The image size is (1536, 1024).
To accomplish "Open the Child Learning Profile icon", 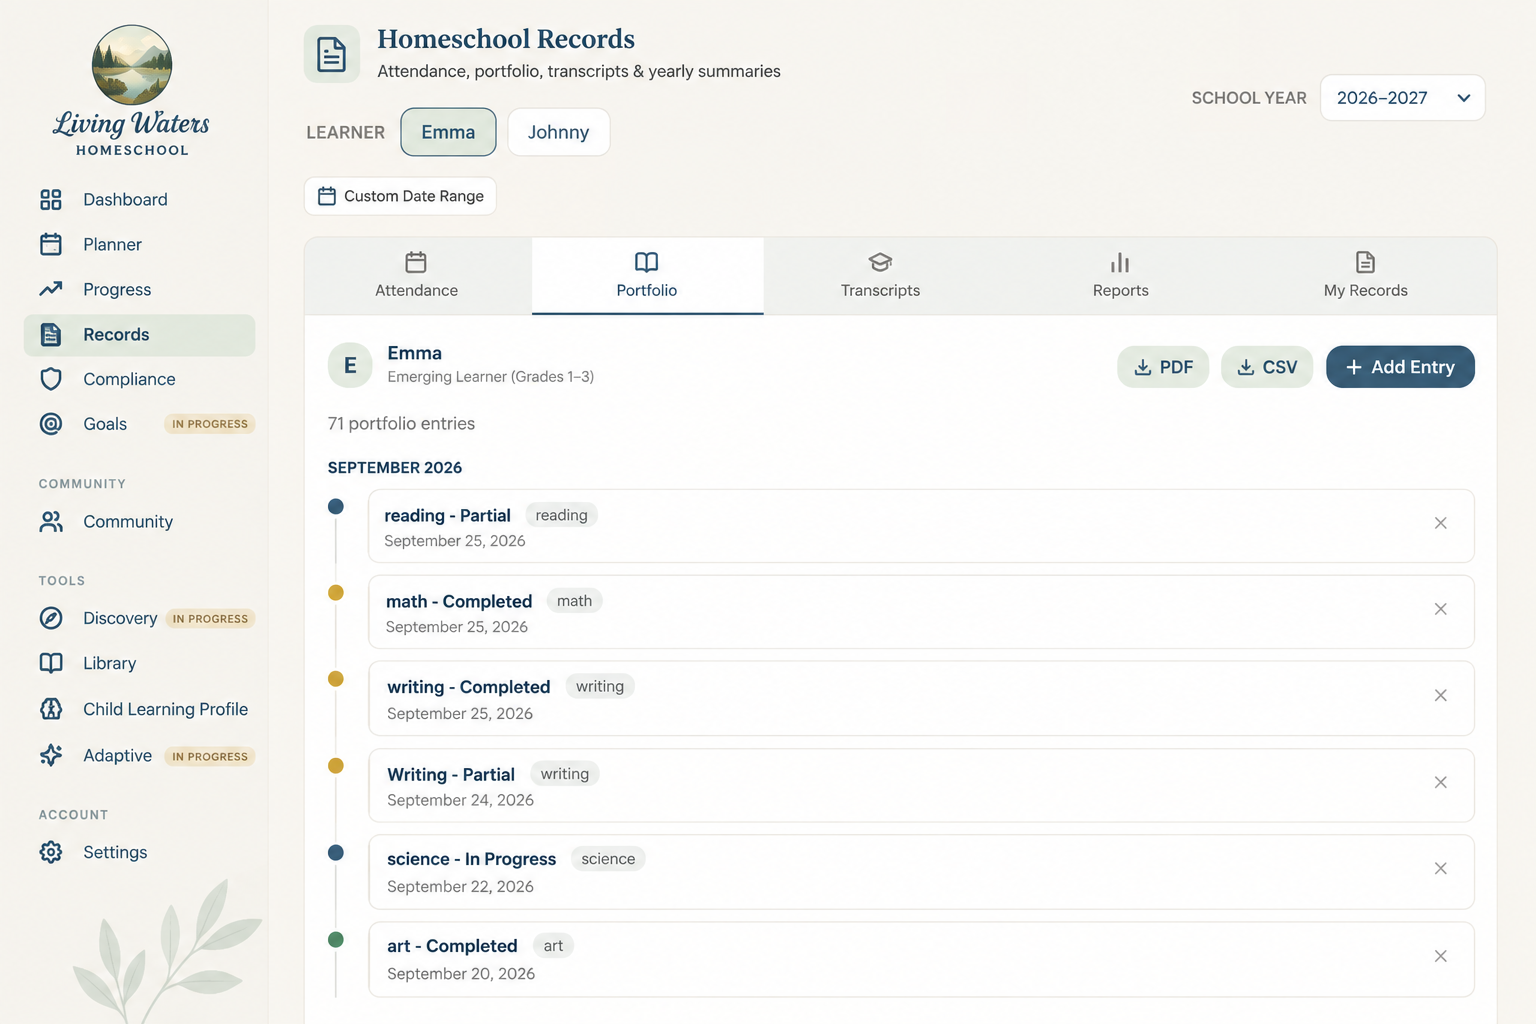I will pyautogui.click(x=51, y=709).
